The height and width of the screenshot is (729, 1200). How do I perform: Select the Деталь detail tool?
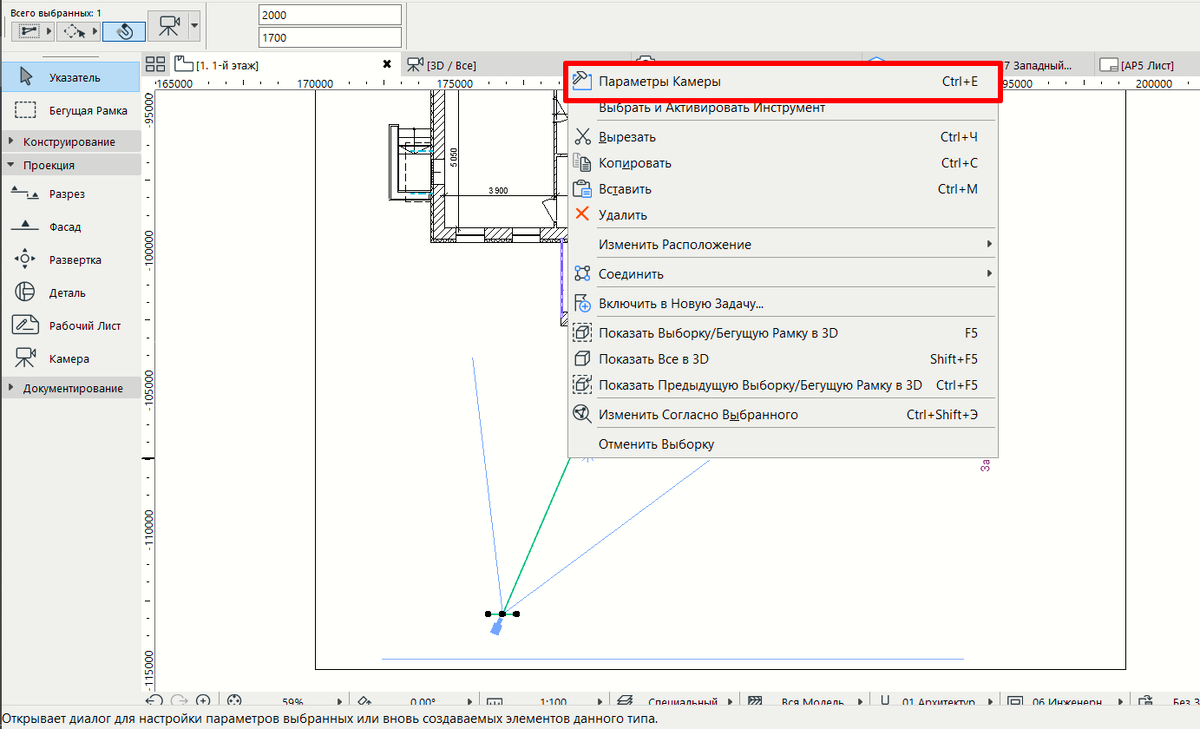click(x=70, y=293)
